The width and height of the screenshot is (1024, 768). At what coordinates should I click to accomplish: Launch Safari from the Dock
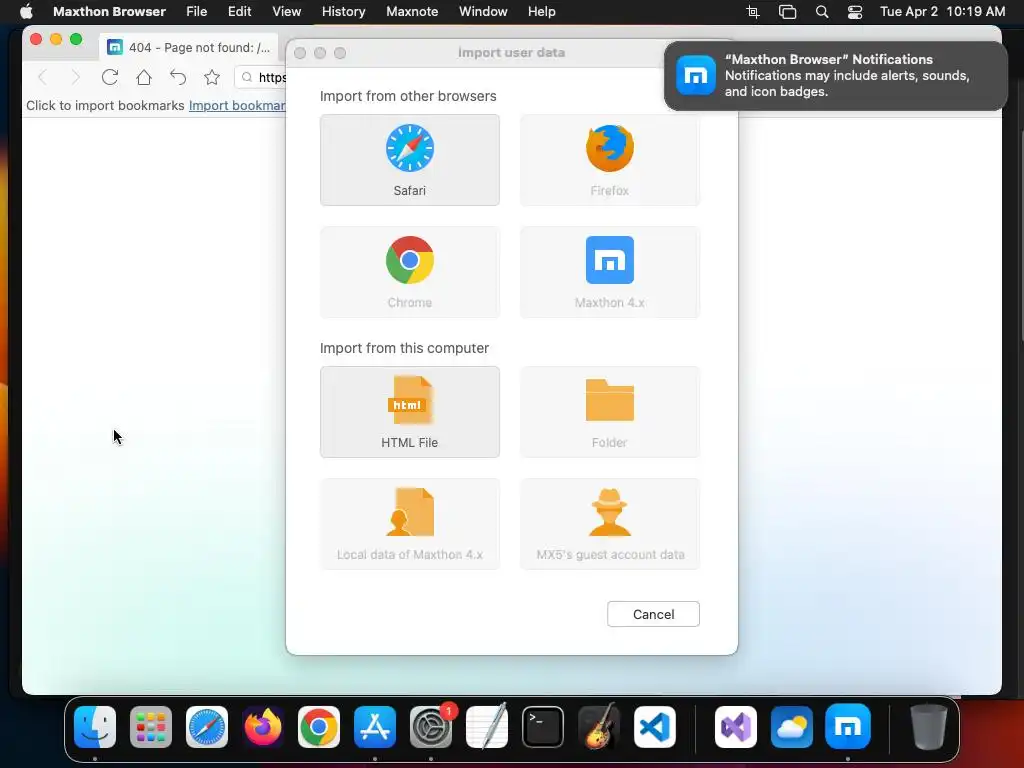click(207, 727)
